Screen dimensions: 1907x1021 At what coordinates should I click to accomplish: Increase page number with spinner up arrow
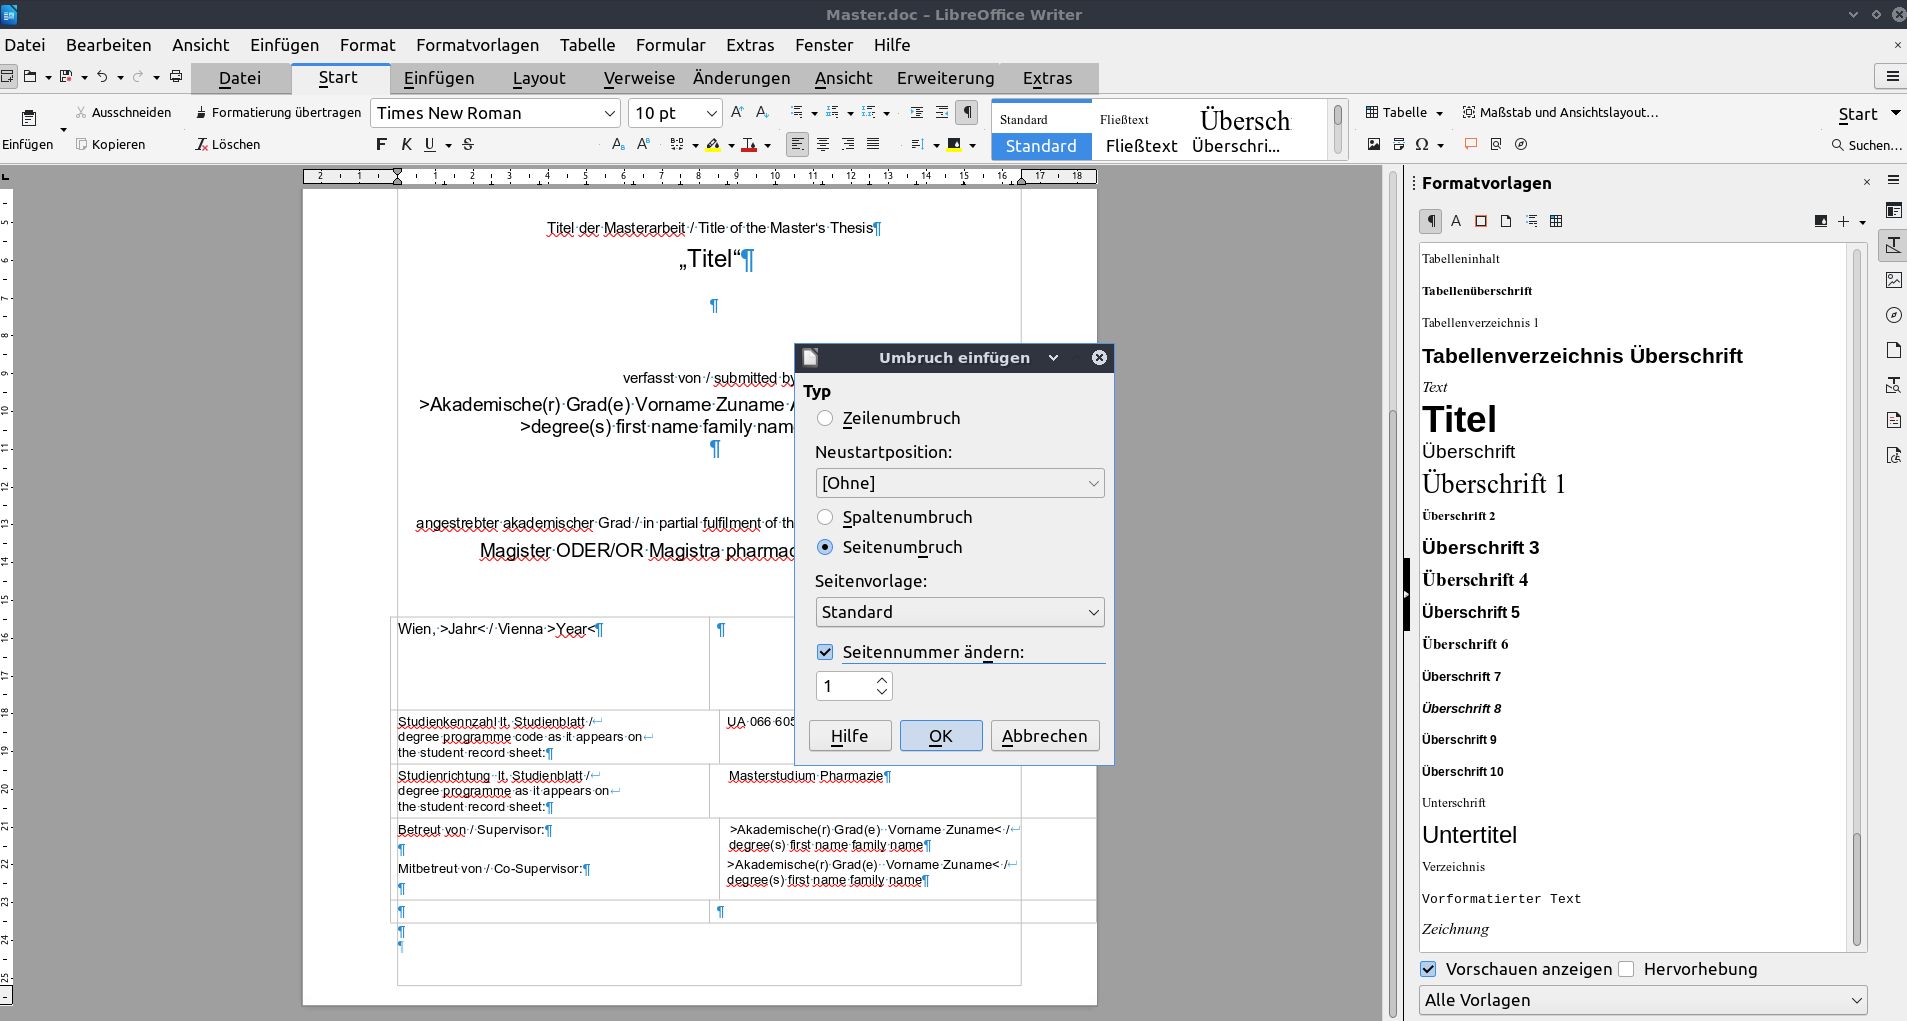coord(882,680)
